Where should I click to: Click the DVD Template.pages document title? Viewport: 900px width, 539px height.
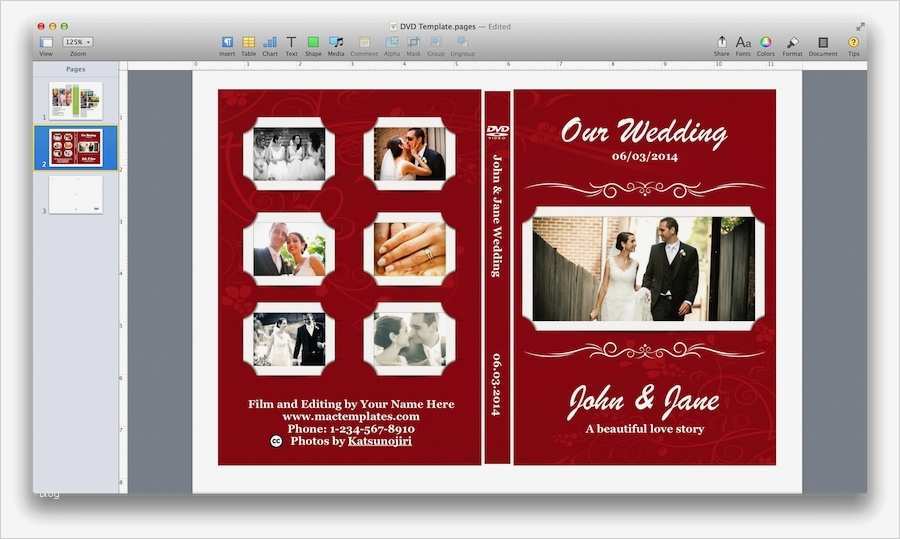pyautogui.click(x=438, y=26)
